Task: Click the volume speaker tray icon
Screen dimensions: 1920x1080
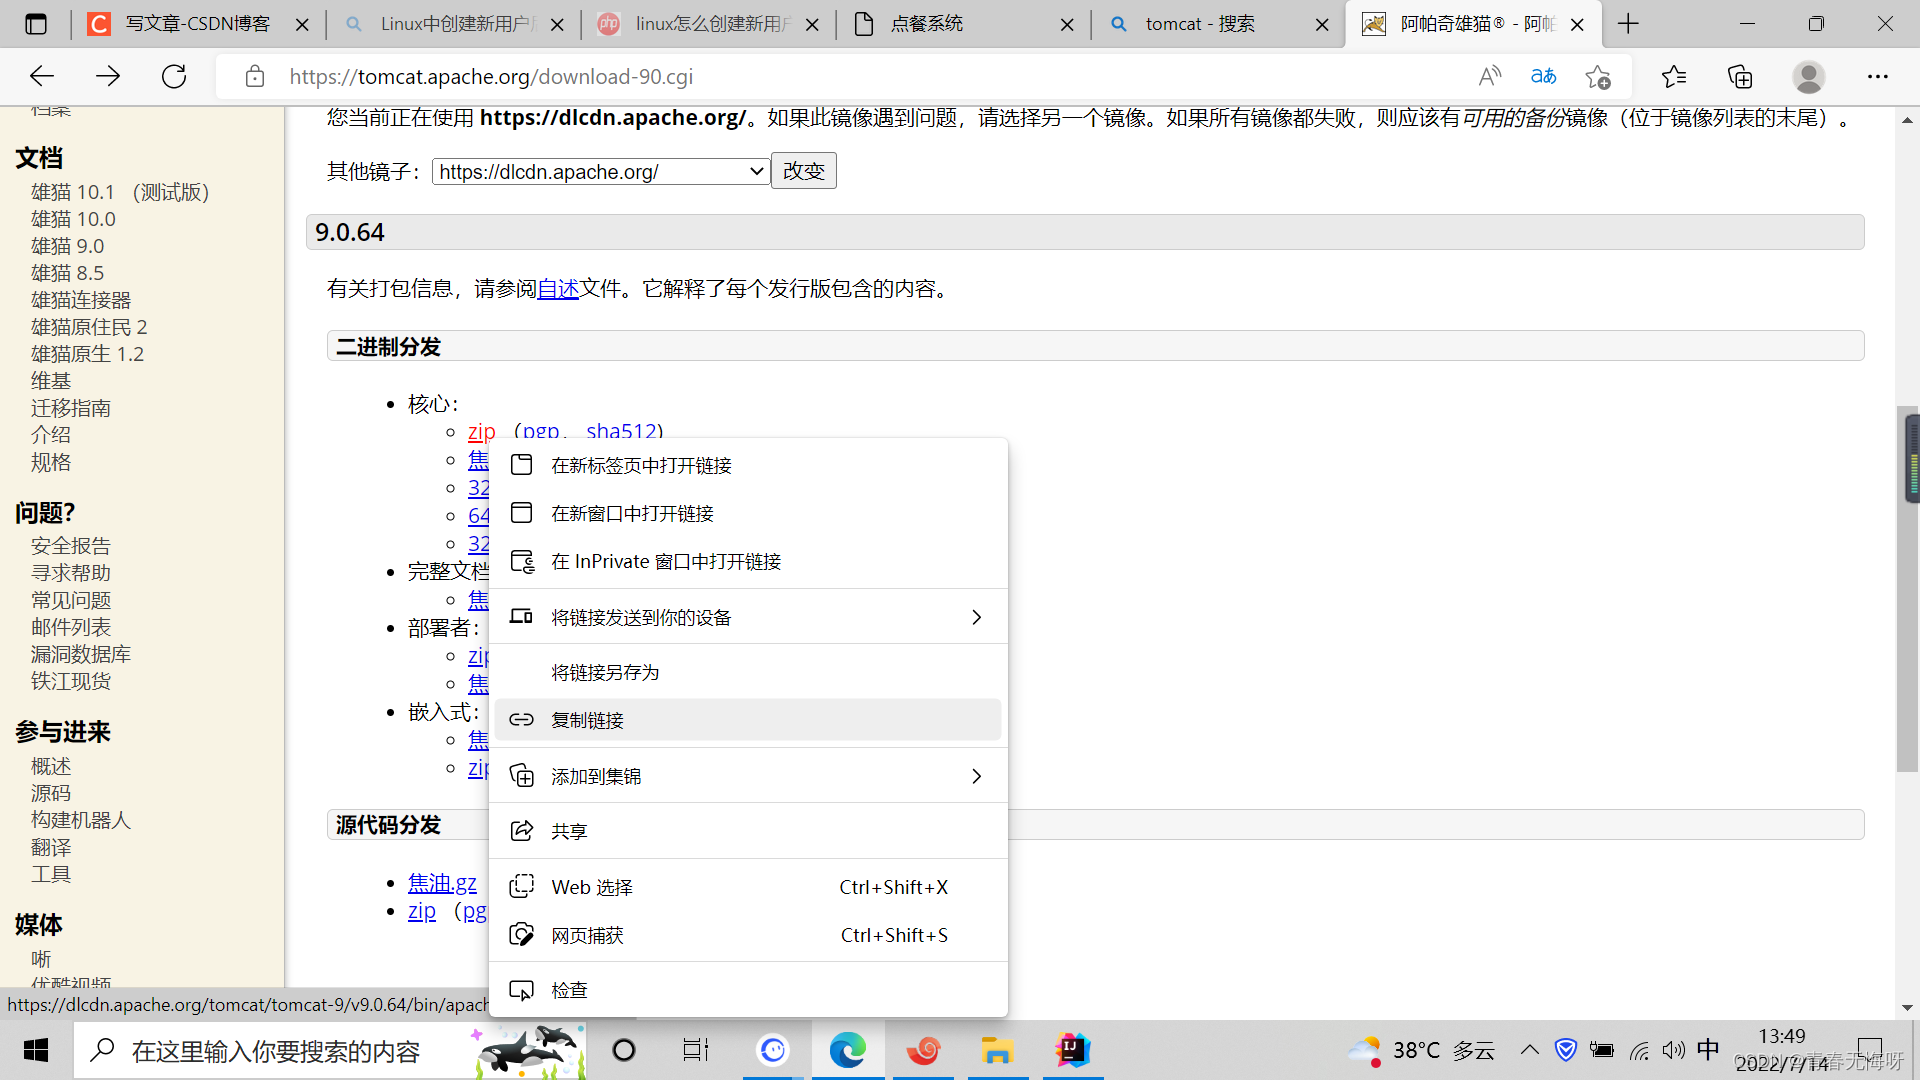Action: tap(1673, 1050)
